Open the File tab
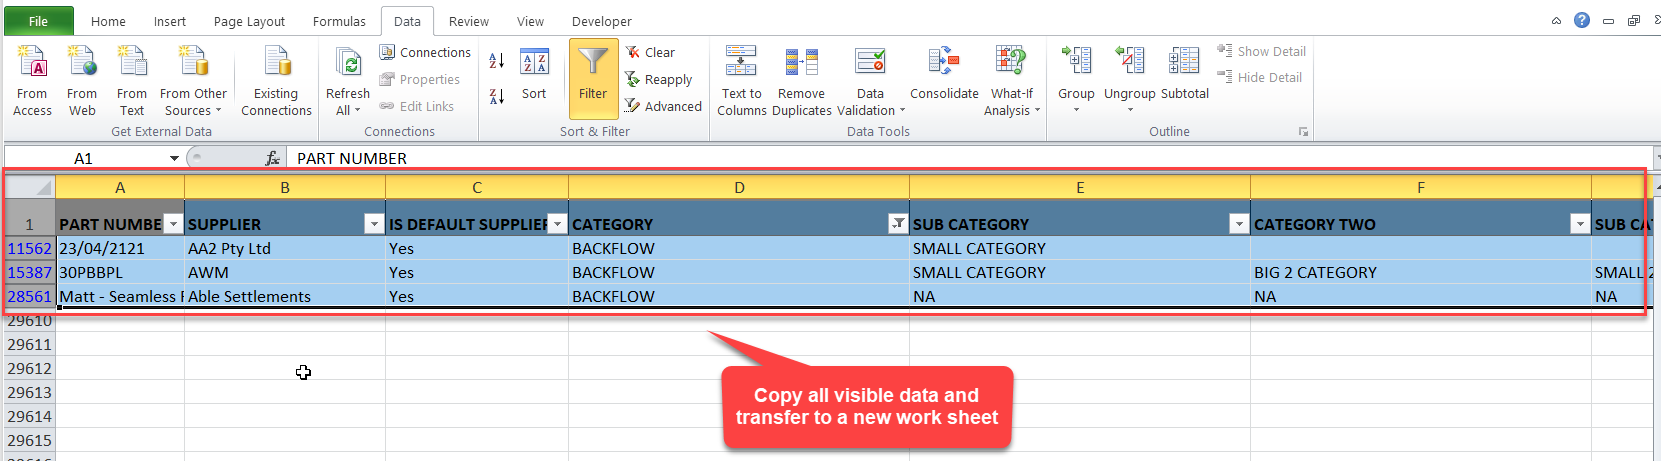Image resolution: width=1661 pixels, height=461 pixels. point(38,21)
